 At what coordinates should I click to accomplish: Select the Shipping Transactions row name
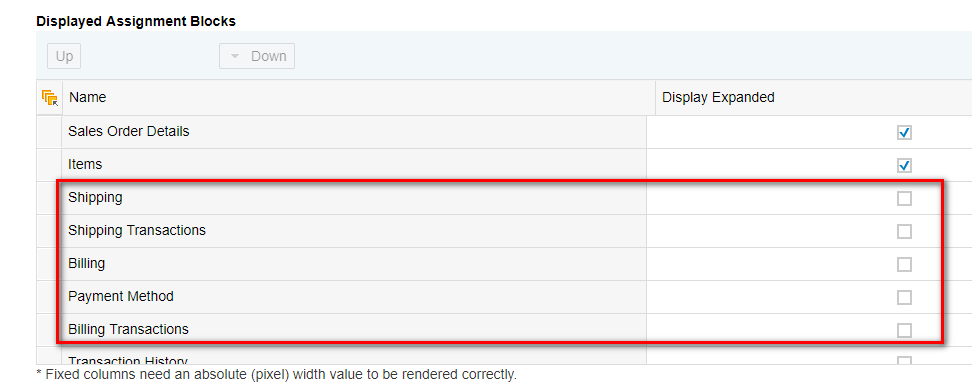137,231
